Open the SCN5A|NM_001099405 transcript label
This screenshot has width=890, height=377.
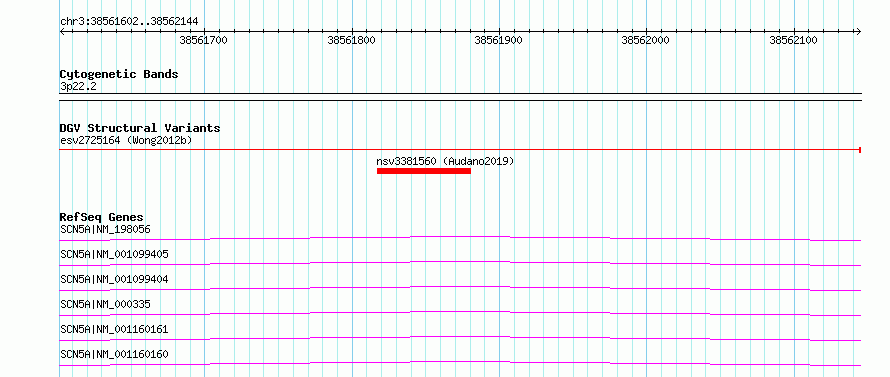pos(114,254)
